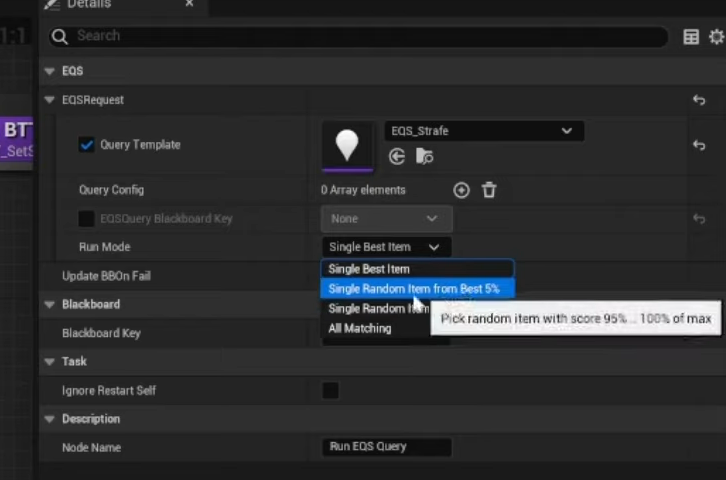This screenshot has width=726, height=480.
Task: Select All Matching run mode option
Action: 360,328
